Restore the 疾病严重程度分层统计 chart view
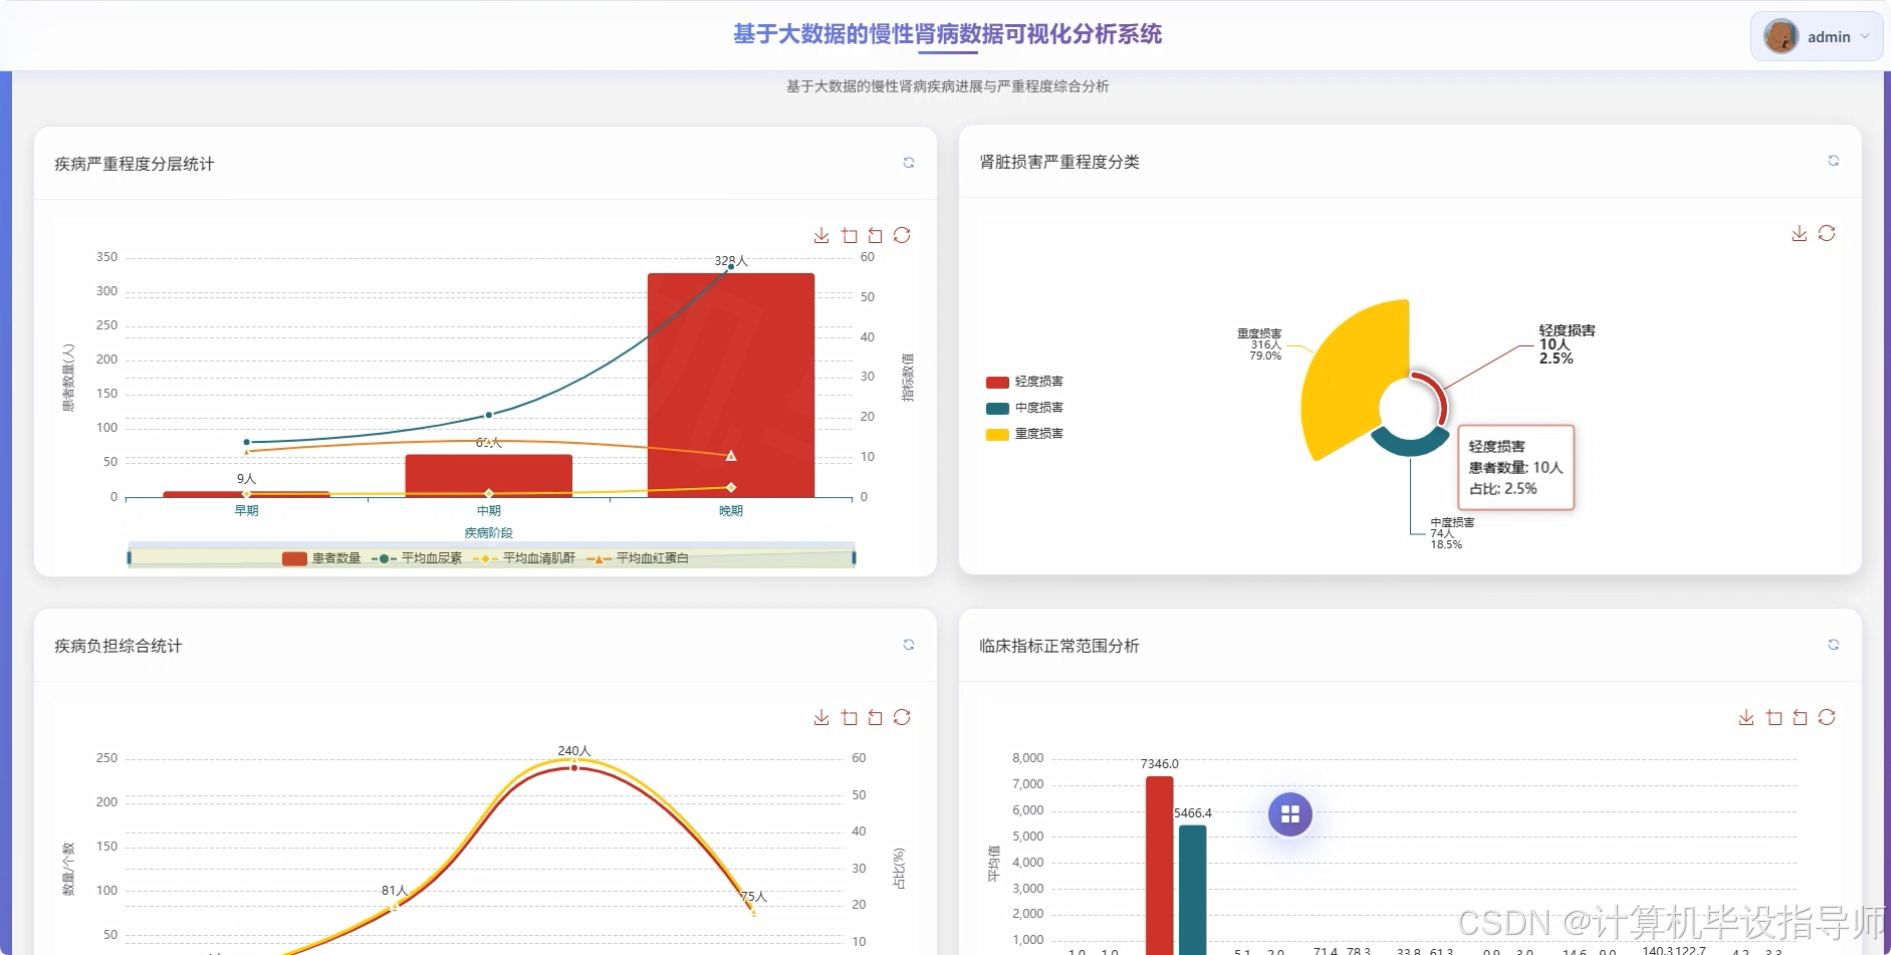 pyautogui.click(x=902, y=235)
